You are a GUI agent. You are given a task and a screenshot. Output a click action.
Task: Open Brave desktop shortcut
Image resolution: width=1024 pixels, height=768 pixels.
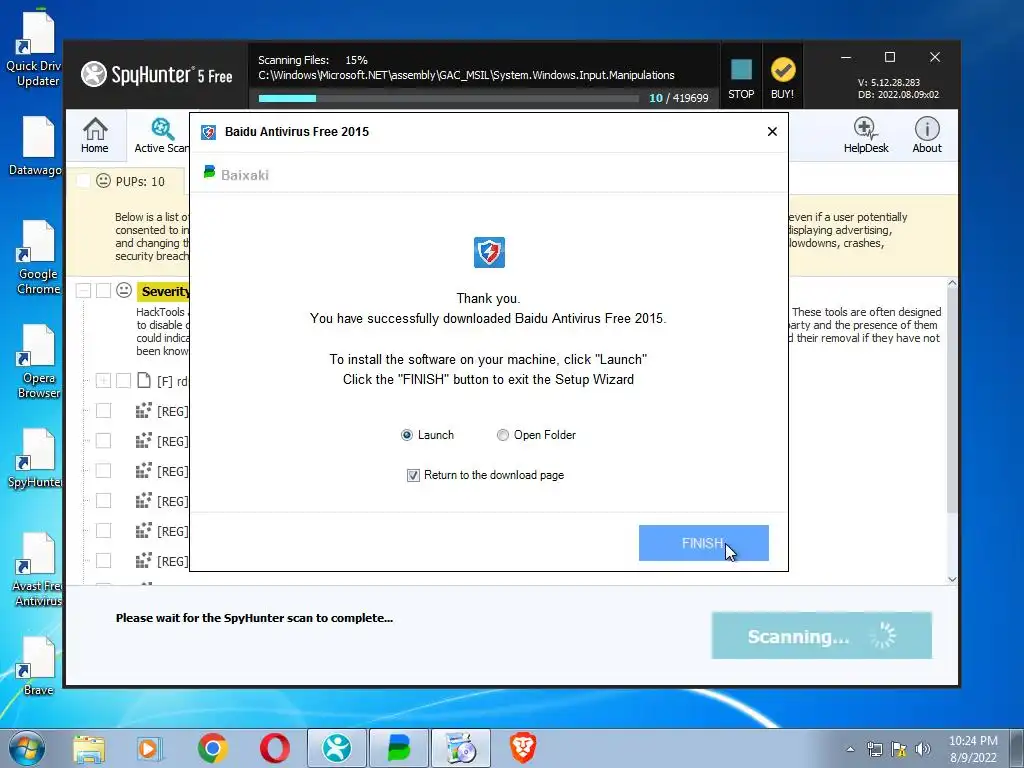coord(37,667)
